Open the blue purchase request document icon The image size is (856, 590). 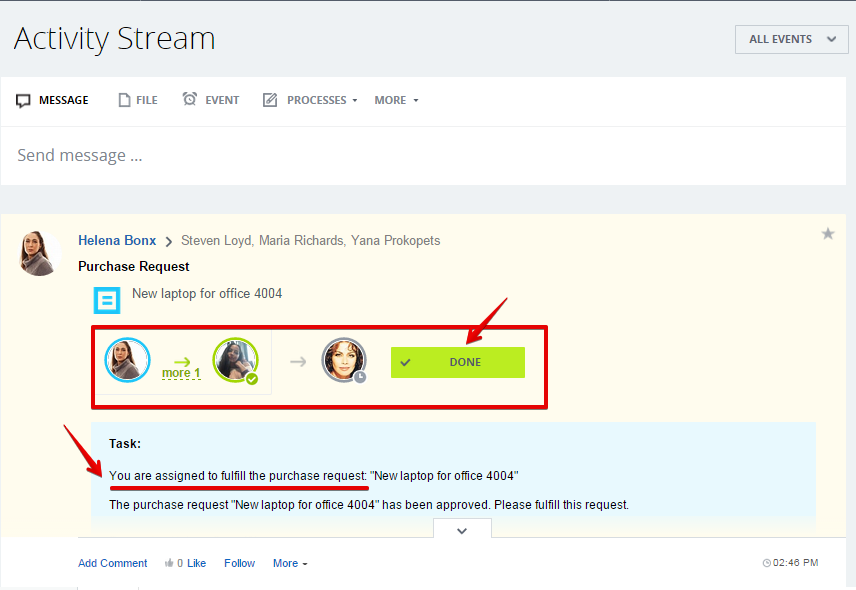106,300
